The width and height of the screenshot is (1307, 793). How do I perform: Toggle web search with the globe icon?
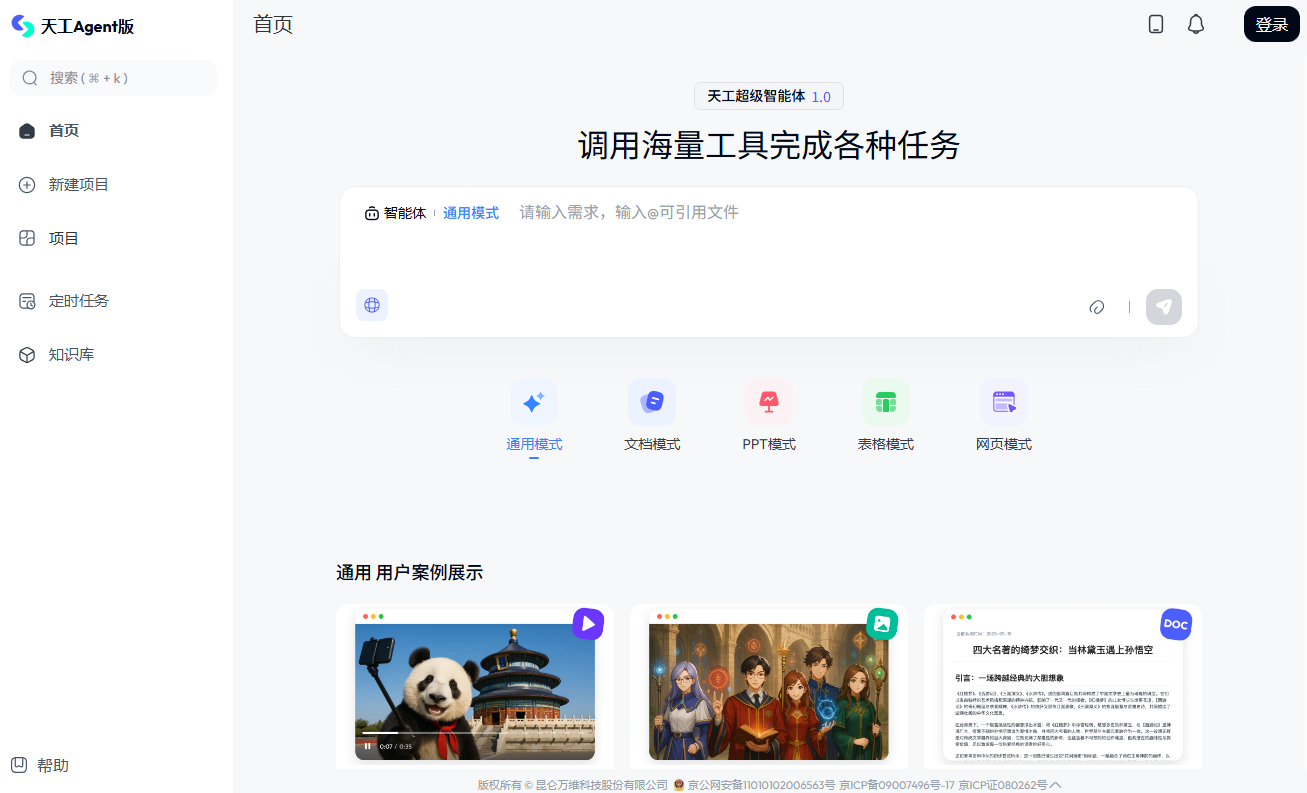[372, 305]
